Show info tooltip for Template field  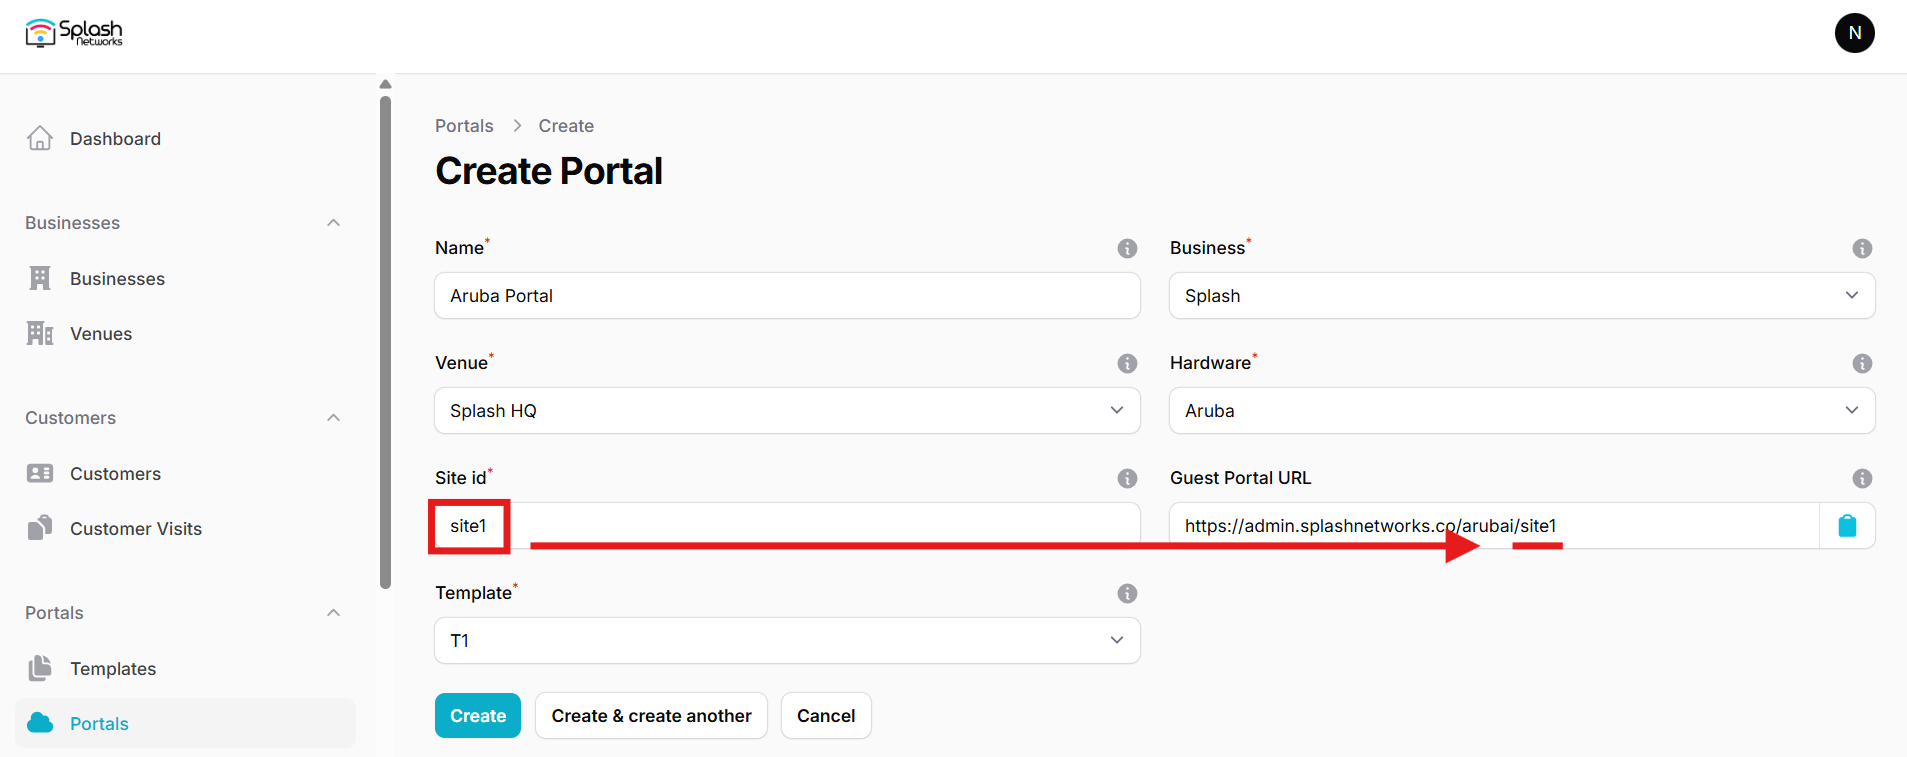click(1127, 593)
